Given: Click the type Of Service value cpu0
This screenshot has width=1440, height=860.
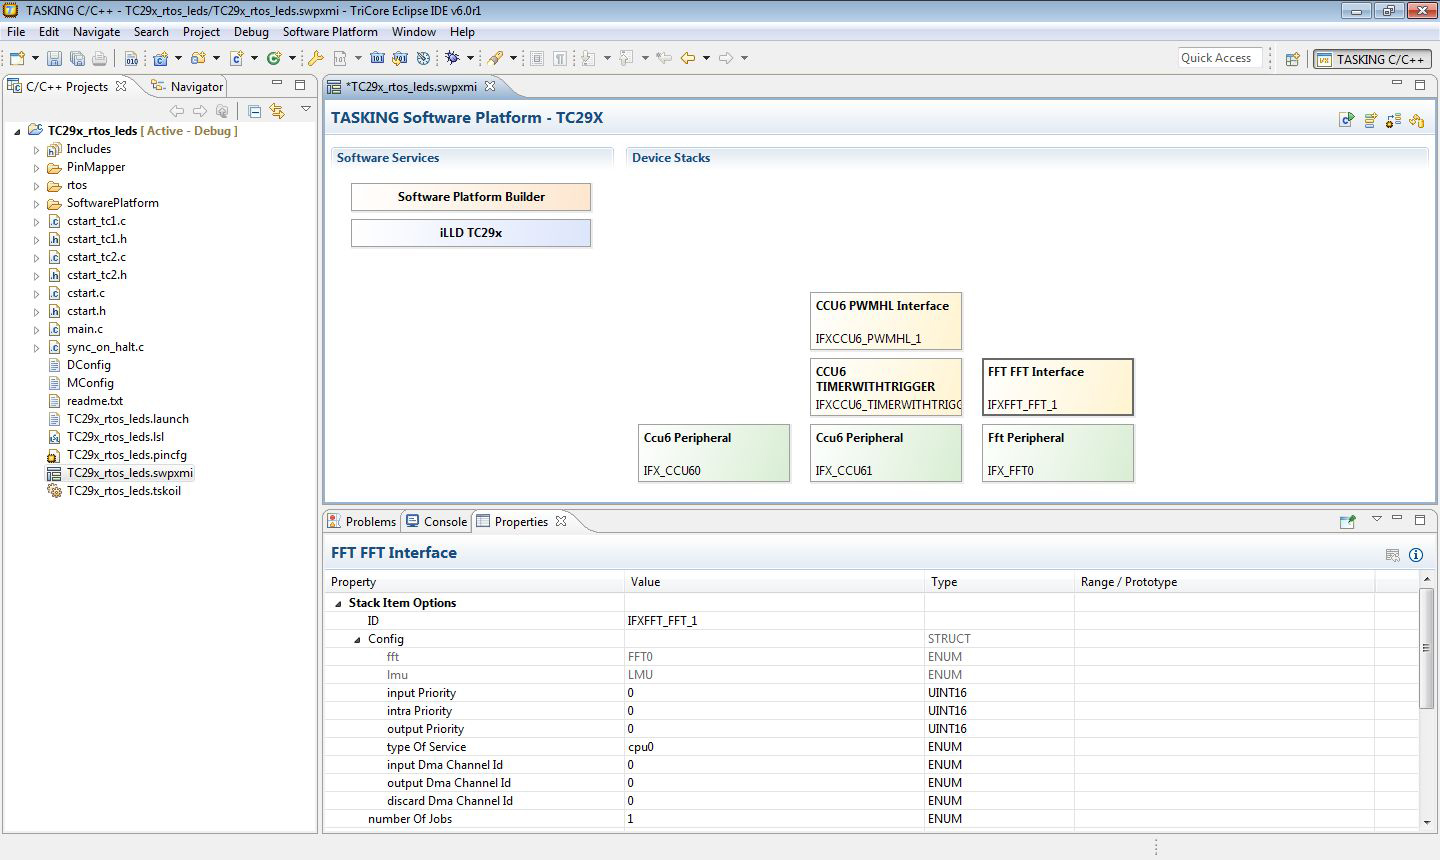Looking at the screenshot, I should point(641,747).
